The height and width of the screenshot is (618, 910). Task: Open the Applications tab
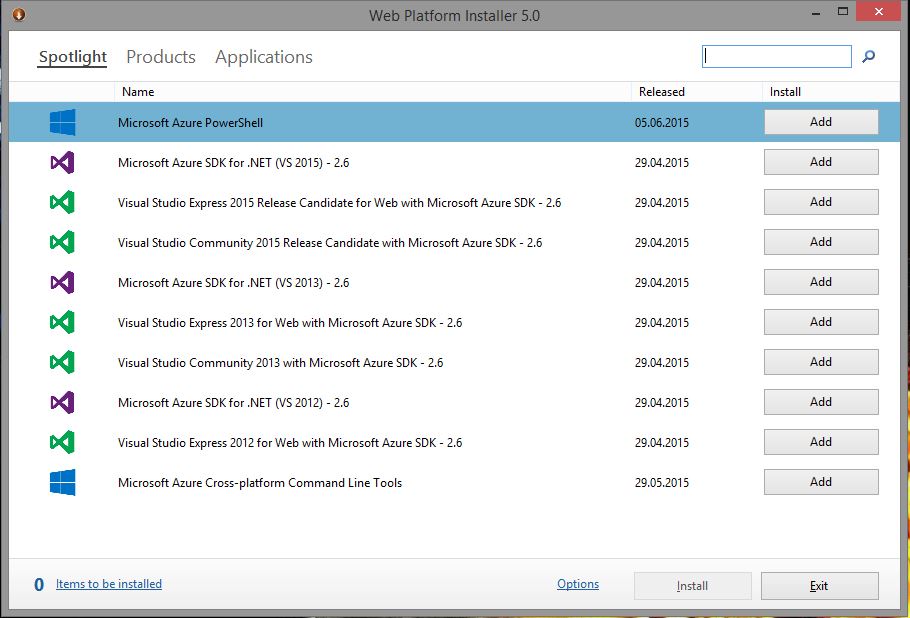pyautogui.click(x=264, y=57)
